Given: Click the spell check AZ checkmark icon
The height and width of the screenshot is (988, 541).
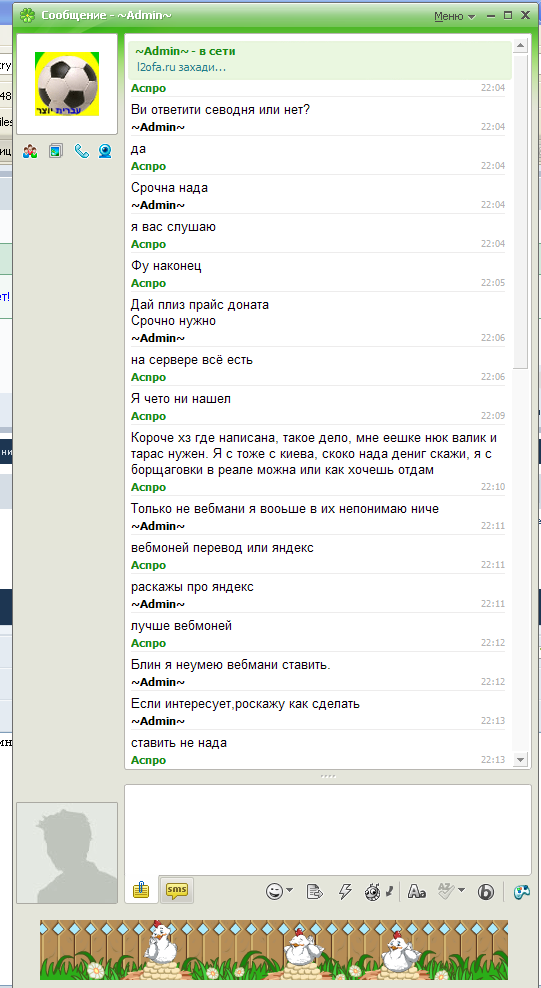Looking at the screenshot, I should [446, 891].
